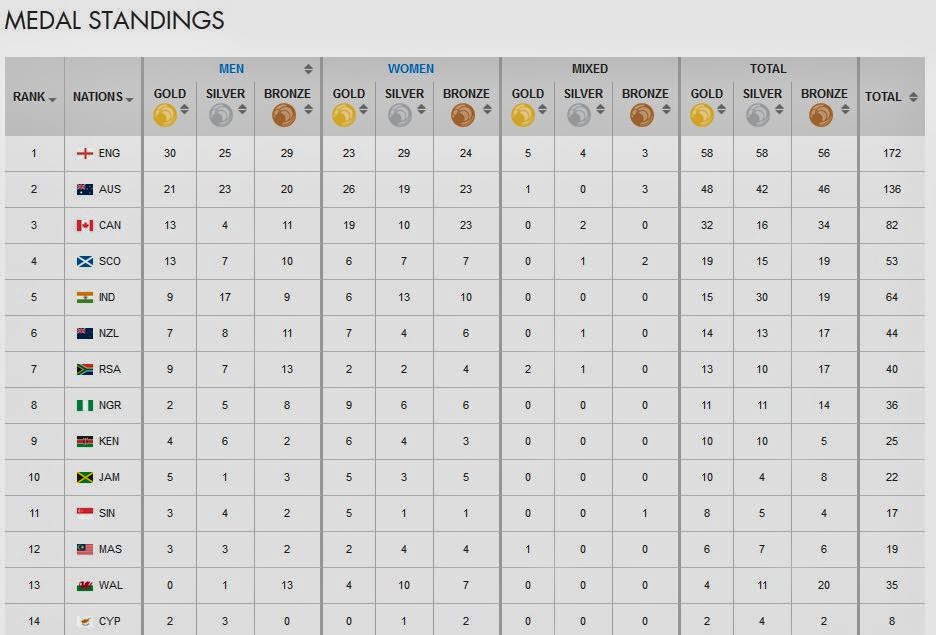Sort by Mixed silver using sort arrows

pos(600,109)
